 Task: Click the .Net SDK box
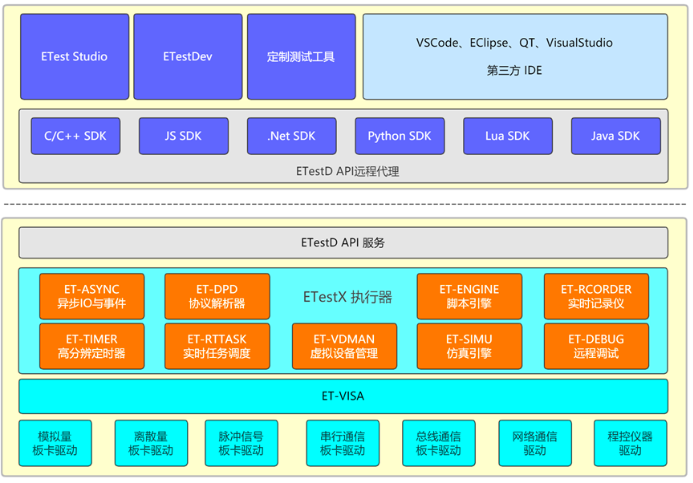coord(292,136)
